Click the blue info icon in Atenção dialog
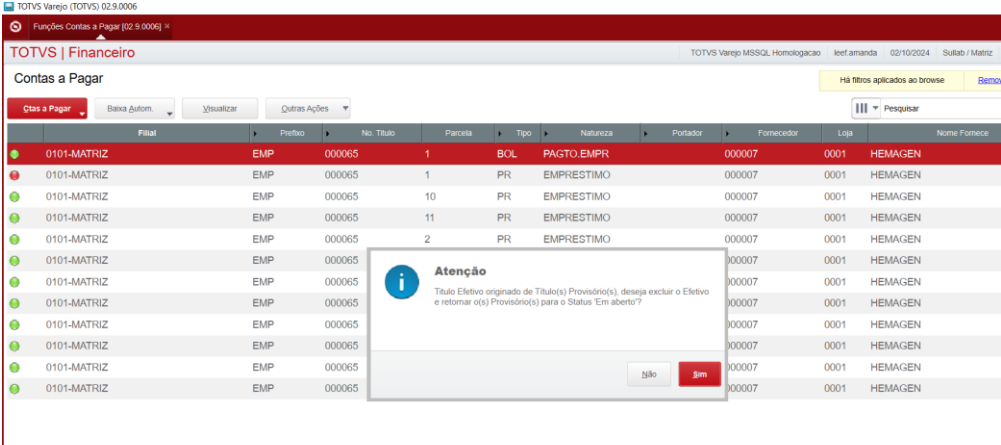Image resolution: width=1001 pixels, height=445 pixels. click(x=402, y=282)
